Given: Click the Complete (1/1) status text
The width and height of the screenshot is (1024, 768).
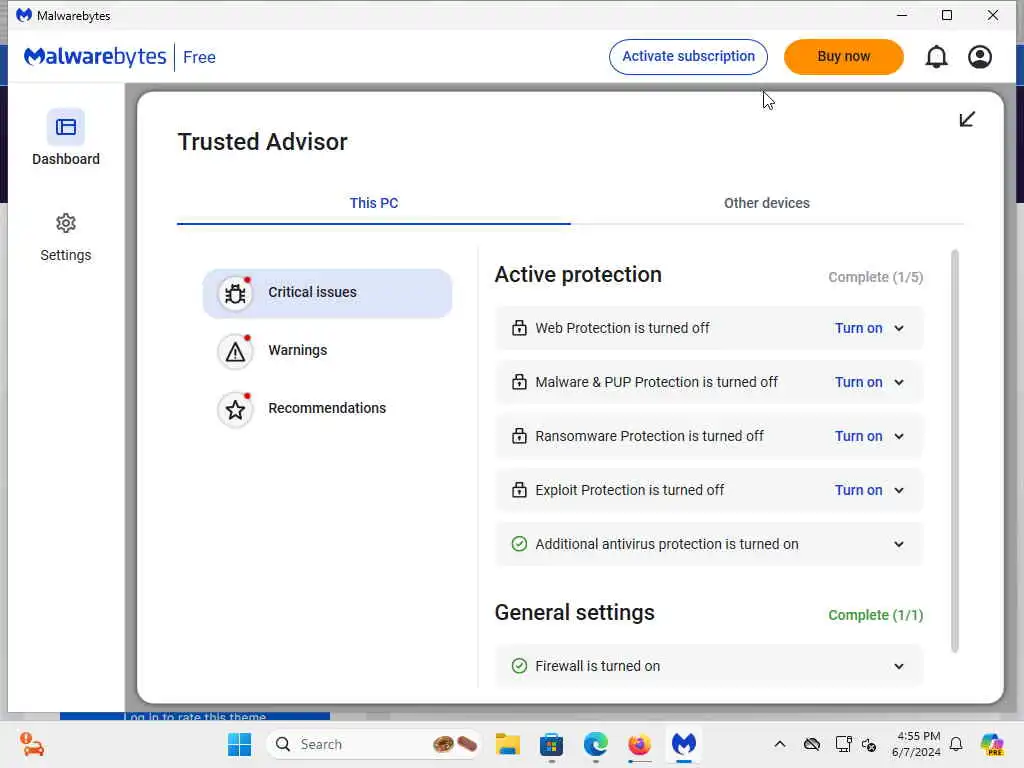Looking at the screenshot, I should (876, 615).
